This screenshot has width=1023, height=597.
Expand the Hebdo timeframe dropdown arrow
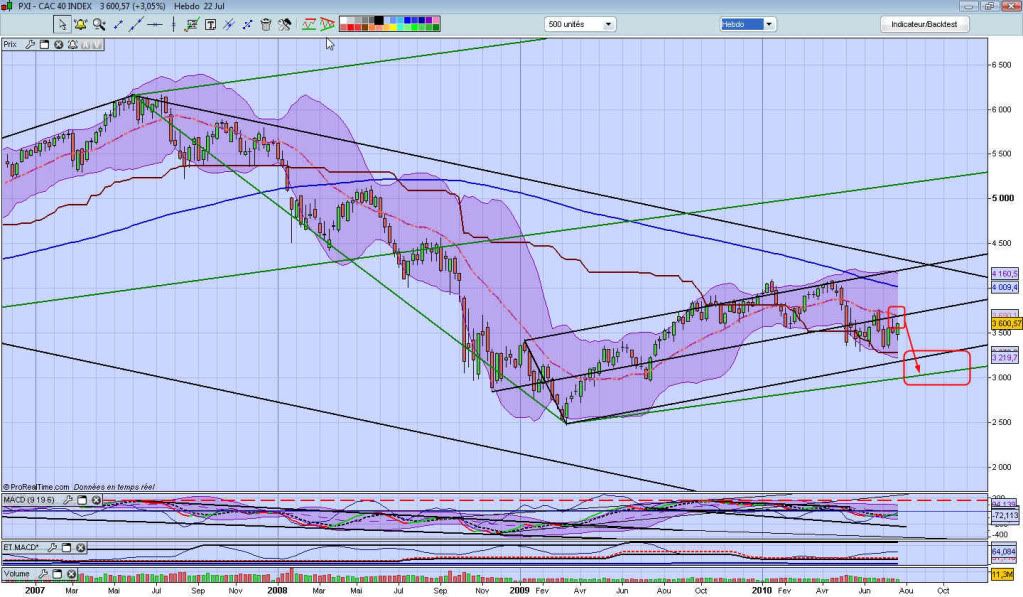[769, 24]
